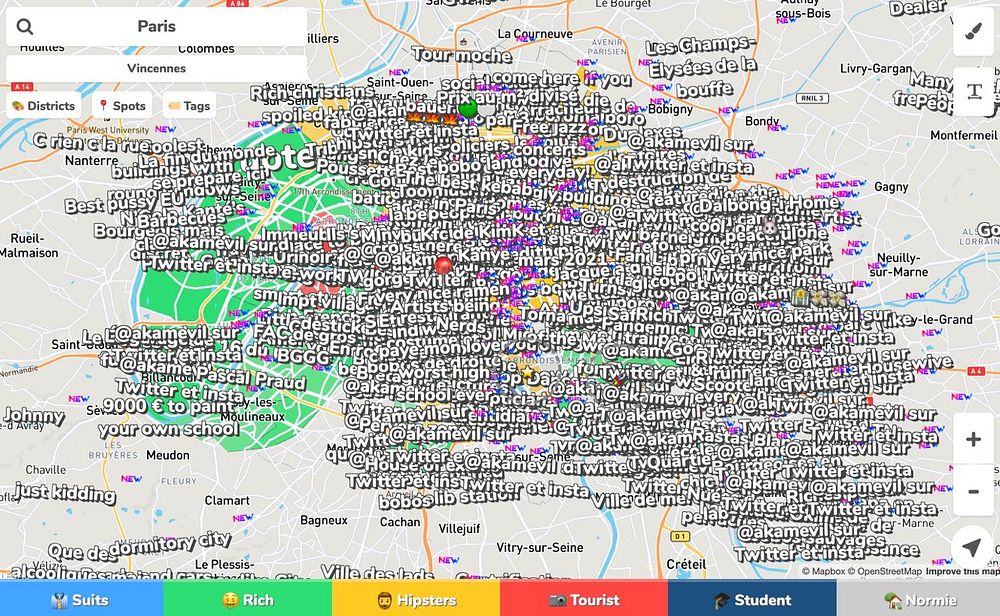Select the Student category tab
The width and height of the screenshot is (1000, 616).
tap(753, 600)
